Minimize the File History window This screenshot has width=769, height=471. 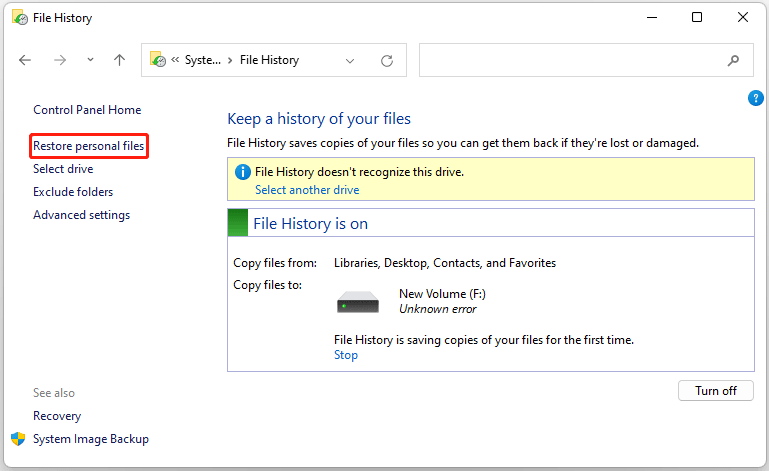(652, 17)
